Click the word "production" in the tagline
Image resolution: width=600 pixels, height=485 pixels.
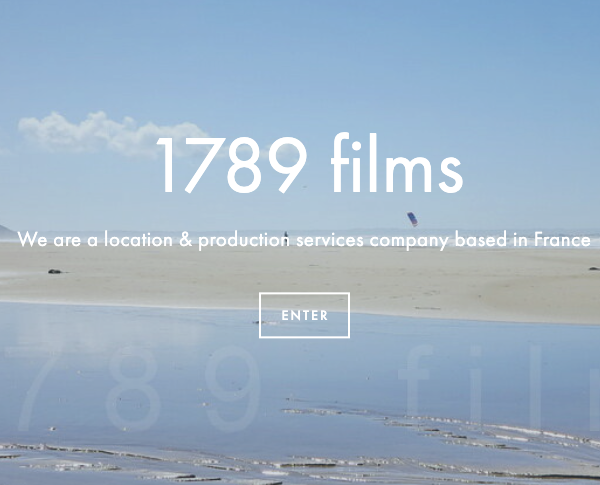coord(244,241)
